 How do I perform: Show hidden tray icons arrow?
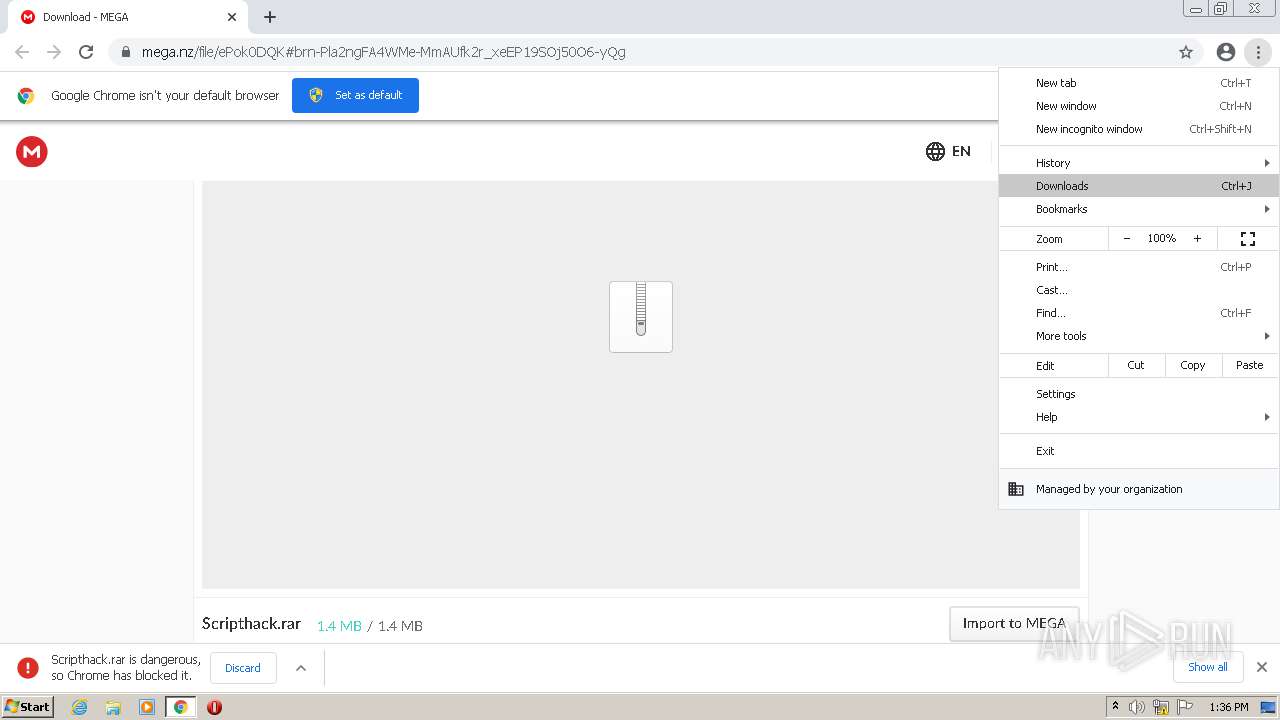[1116, 706]
